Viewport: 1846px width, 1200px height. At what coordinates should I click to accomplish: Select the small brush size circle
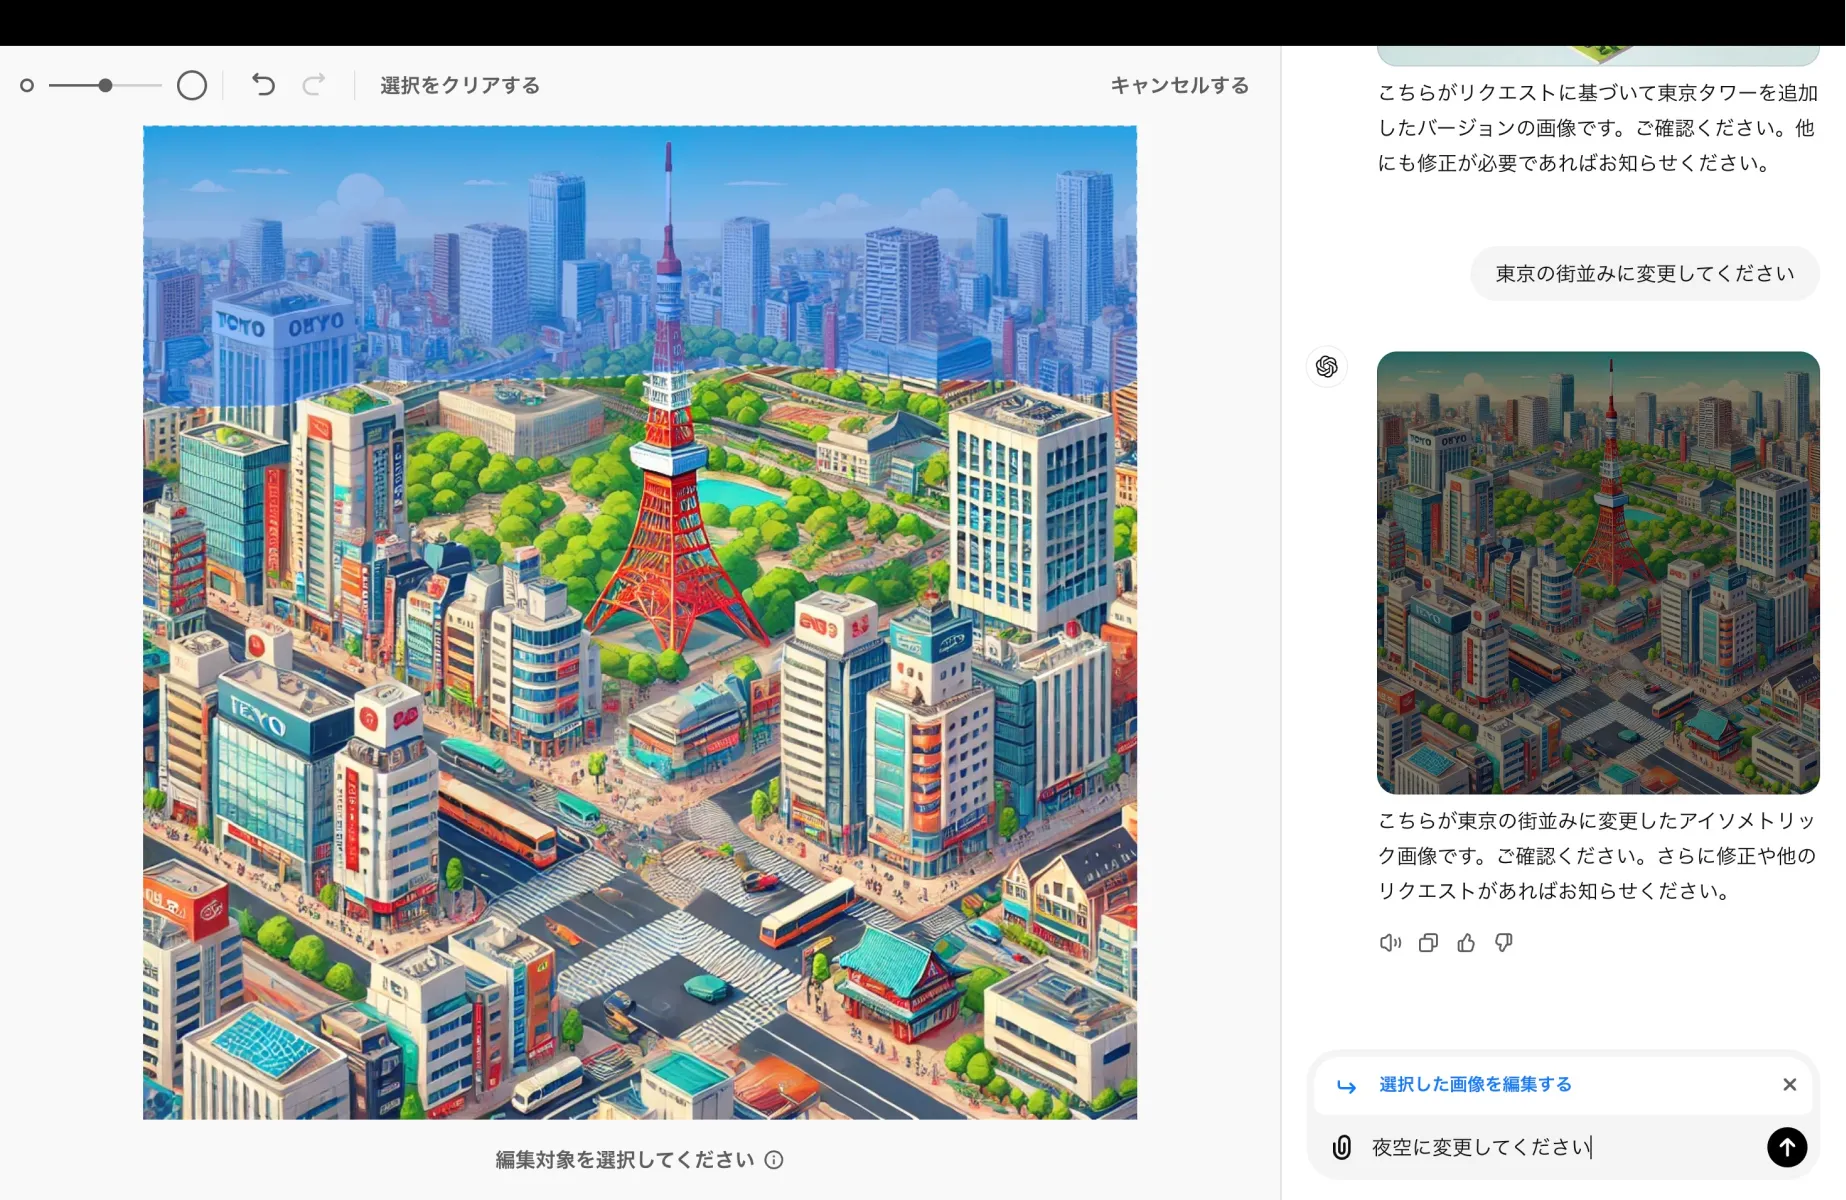click(x=27, y=85)
